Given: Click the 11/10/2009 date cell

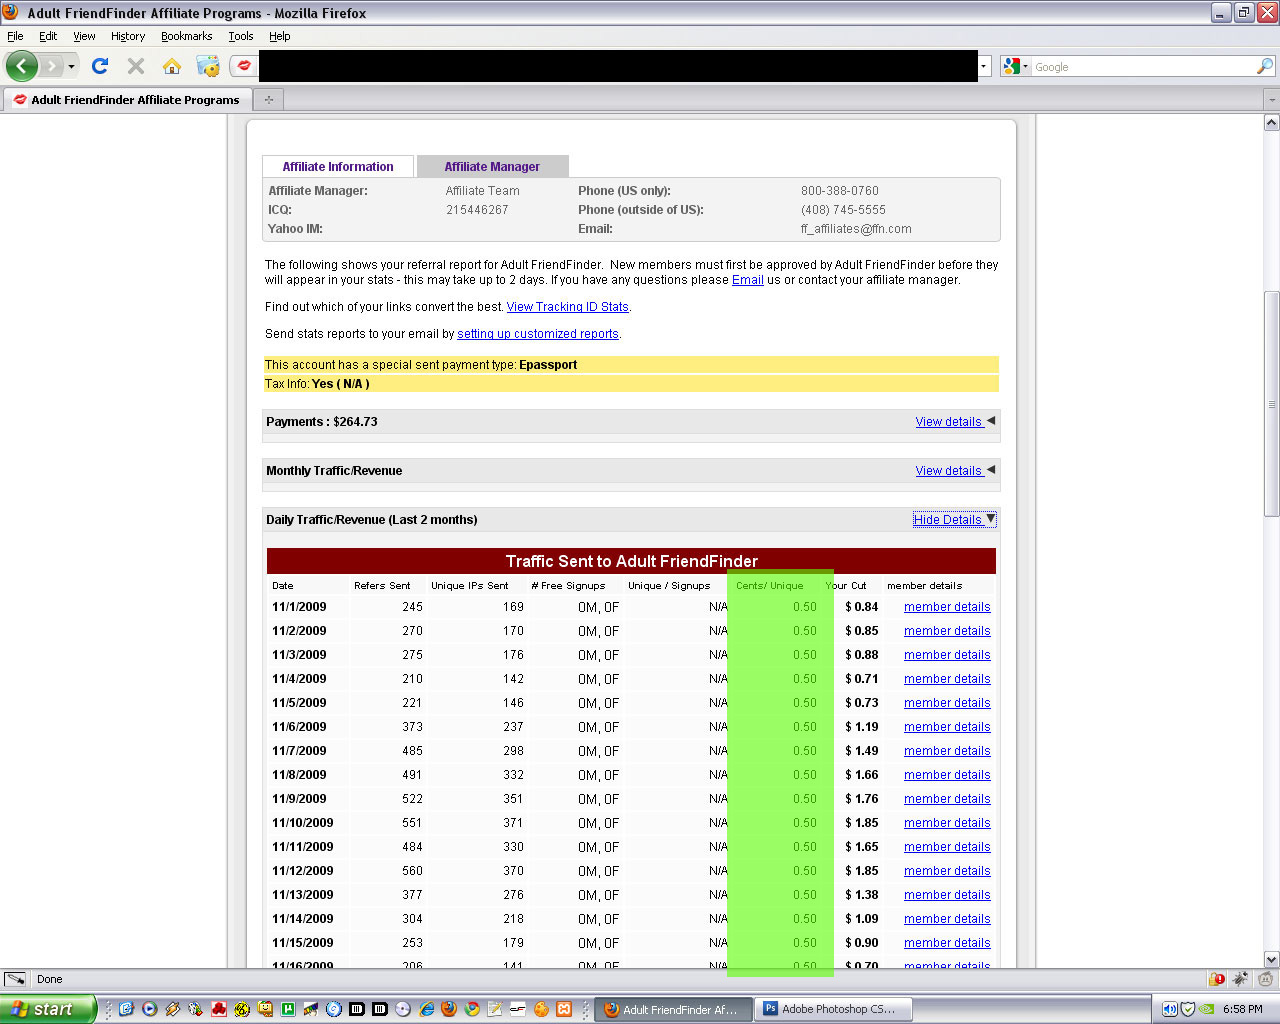Looking at the screenshot, I should (303, 823).
